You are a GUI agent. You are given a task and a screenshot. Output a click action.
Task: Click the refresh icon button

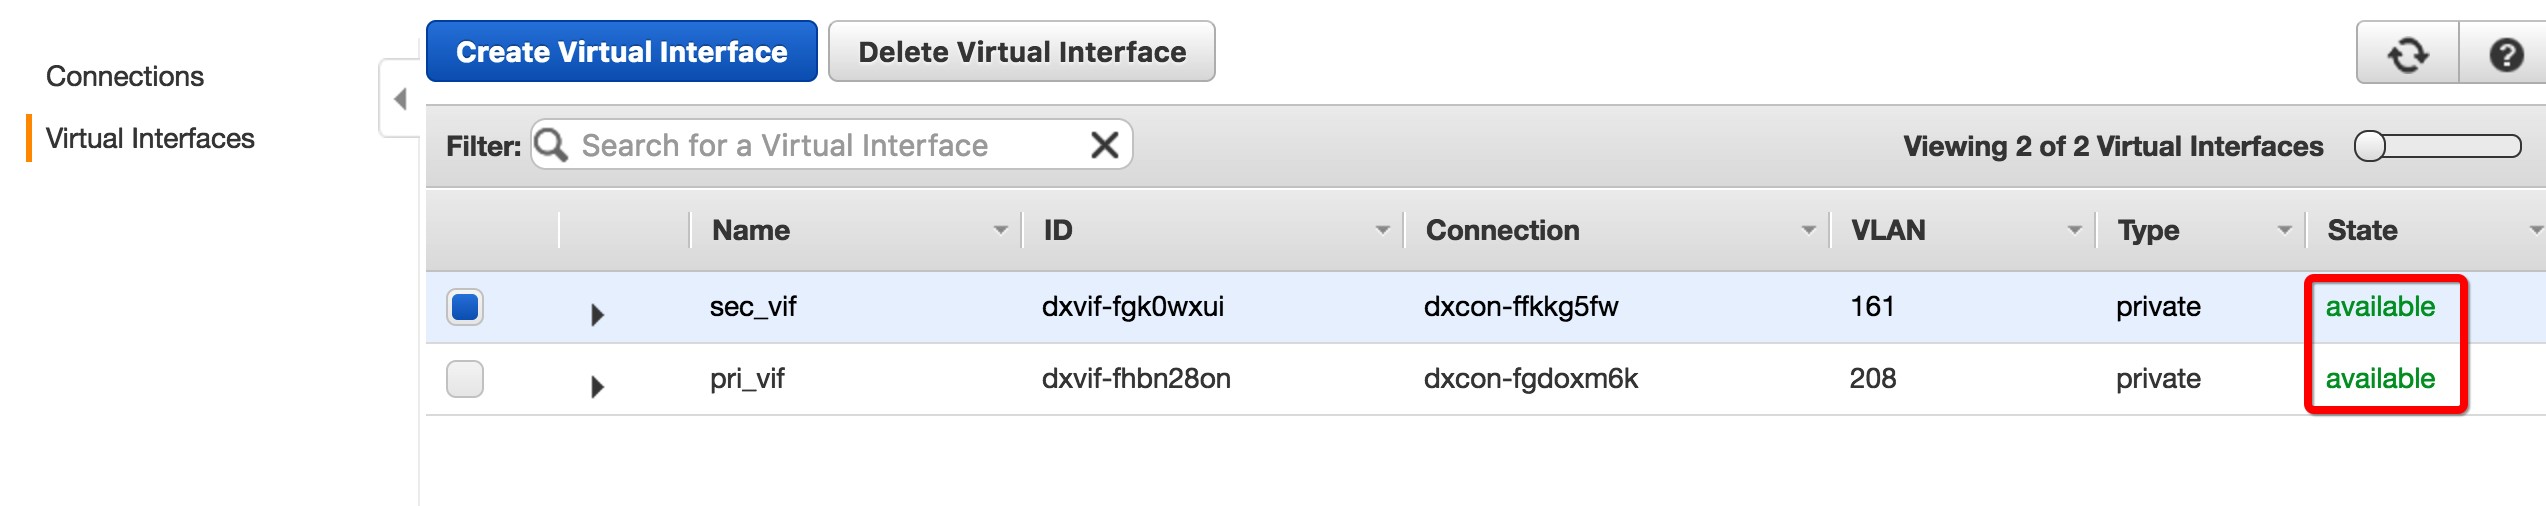(x=2407, y=54)
